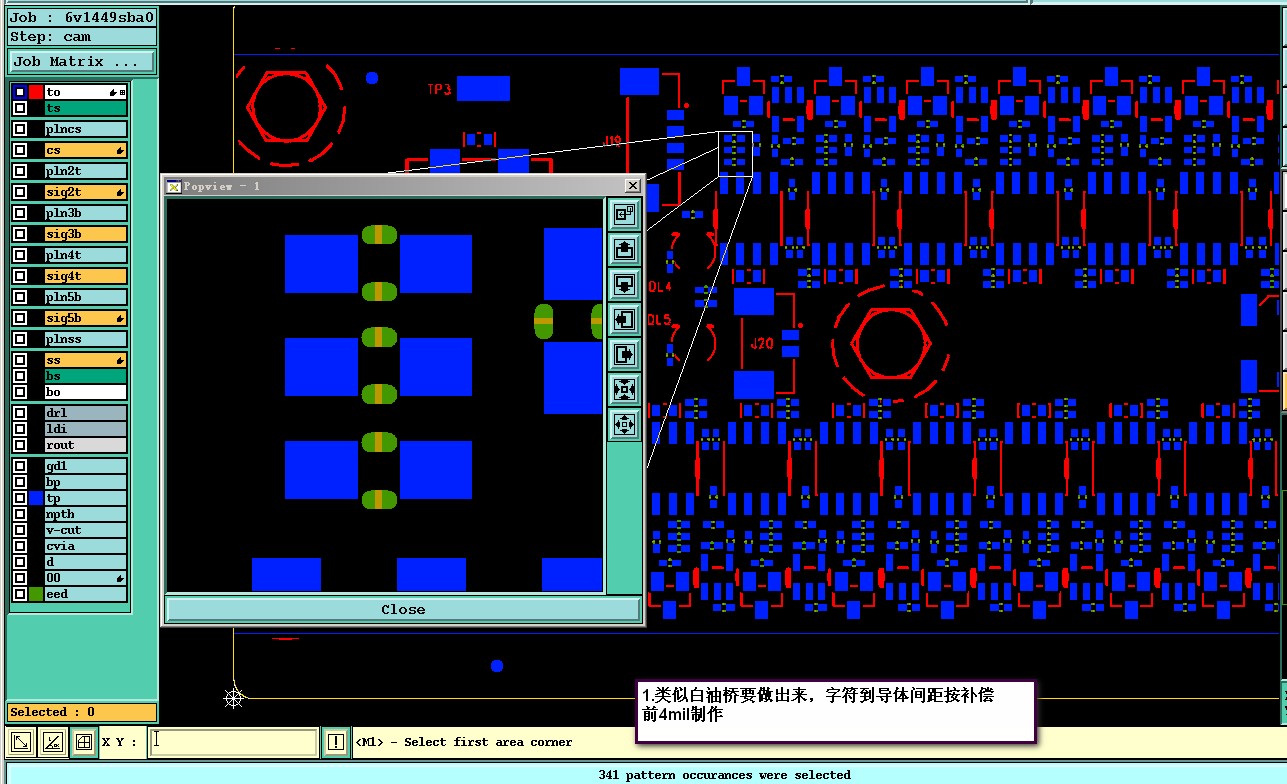Image resolution: width=1287 pixels, height=784 pixels.
Task: Toggle display checkbox of layer 'drl'
Action: coord(20,413)
